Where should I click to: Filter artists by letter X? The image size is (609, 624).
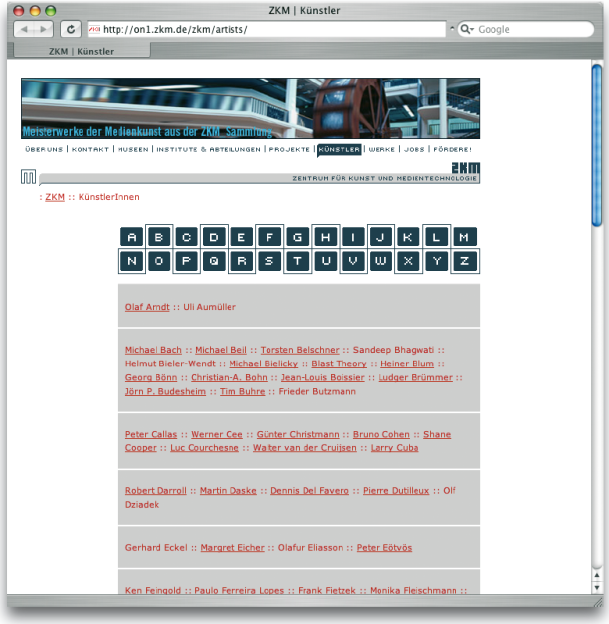(408, 261)
